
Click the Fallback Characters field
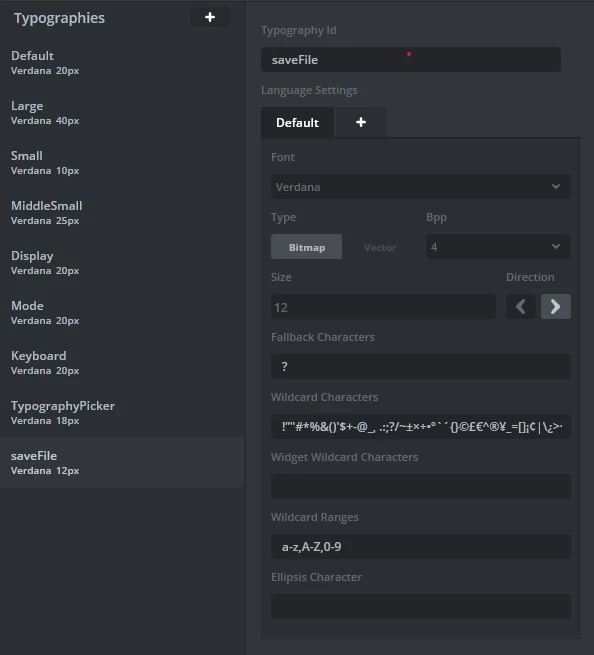421,367
